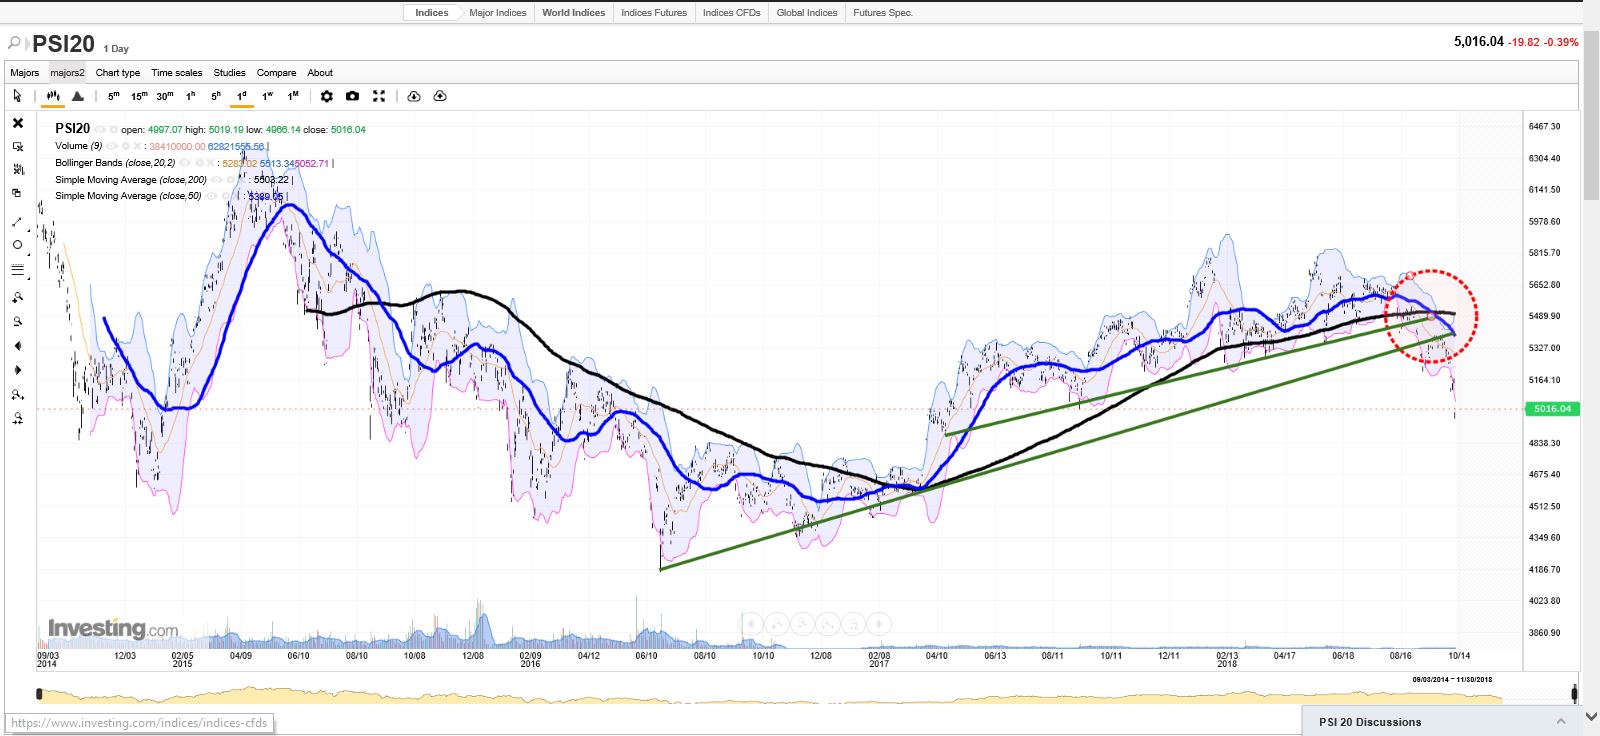Select the 1 month timeframe button
This screenshot has height=736, width=1600.
click(293, 96)
